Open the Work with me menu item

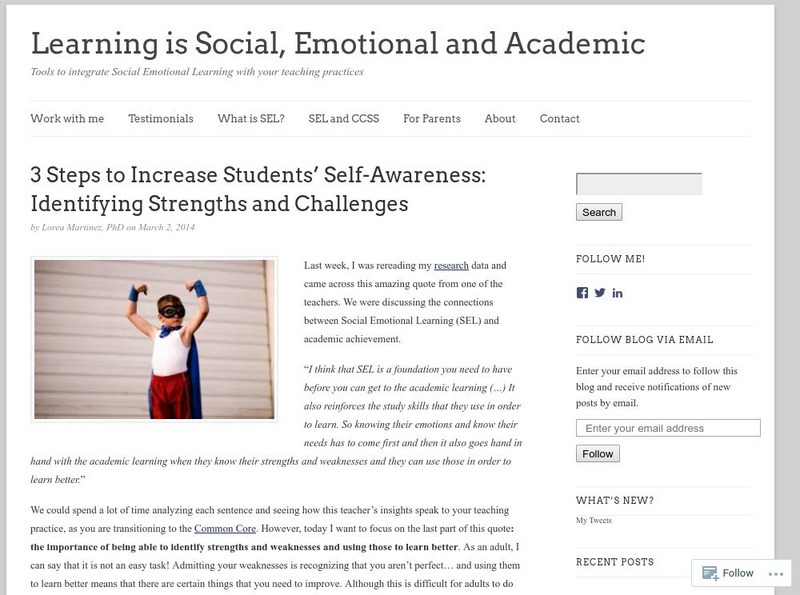point(67,119)
